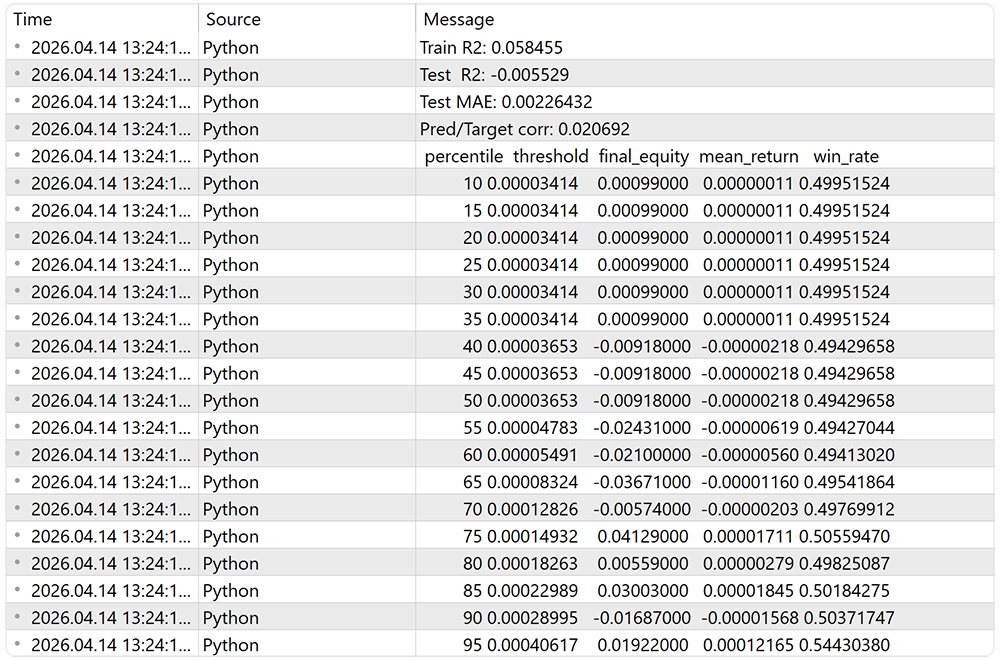Image resolution: width=1000 pixels, height=660 pixels.
Task: Select the Test R2: -0.005529 message
Action: point(495,74)
